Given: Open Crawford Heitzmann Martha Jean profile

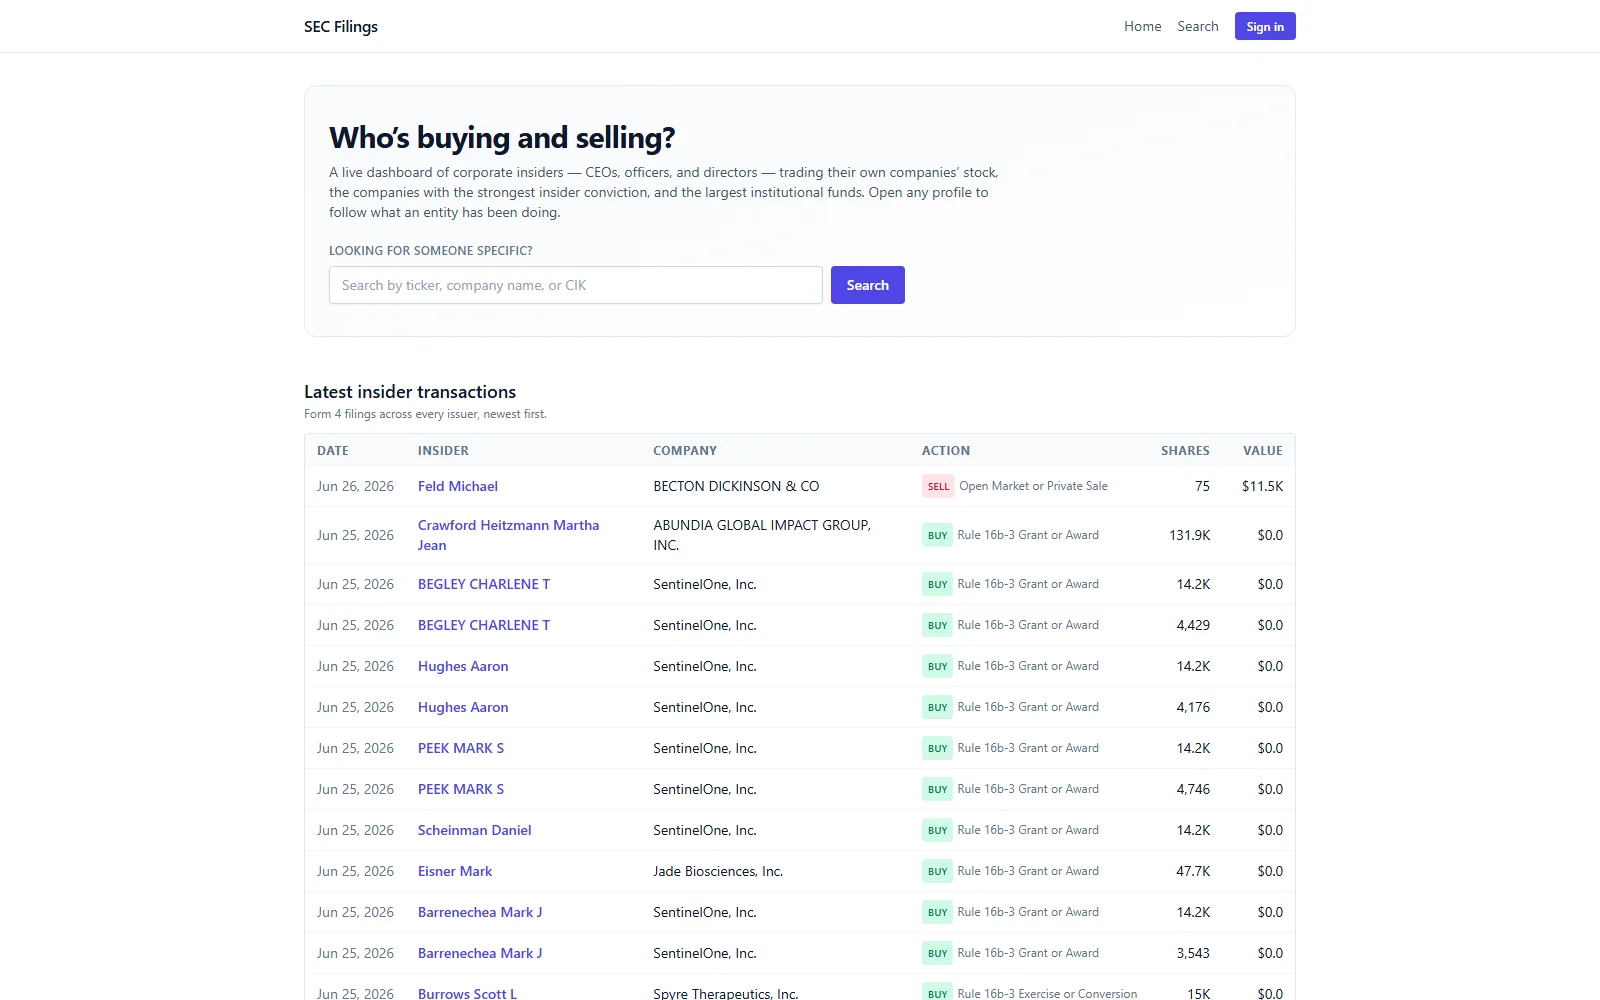Looking at the screenshot, I should coord(508,535).
